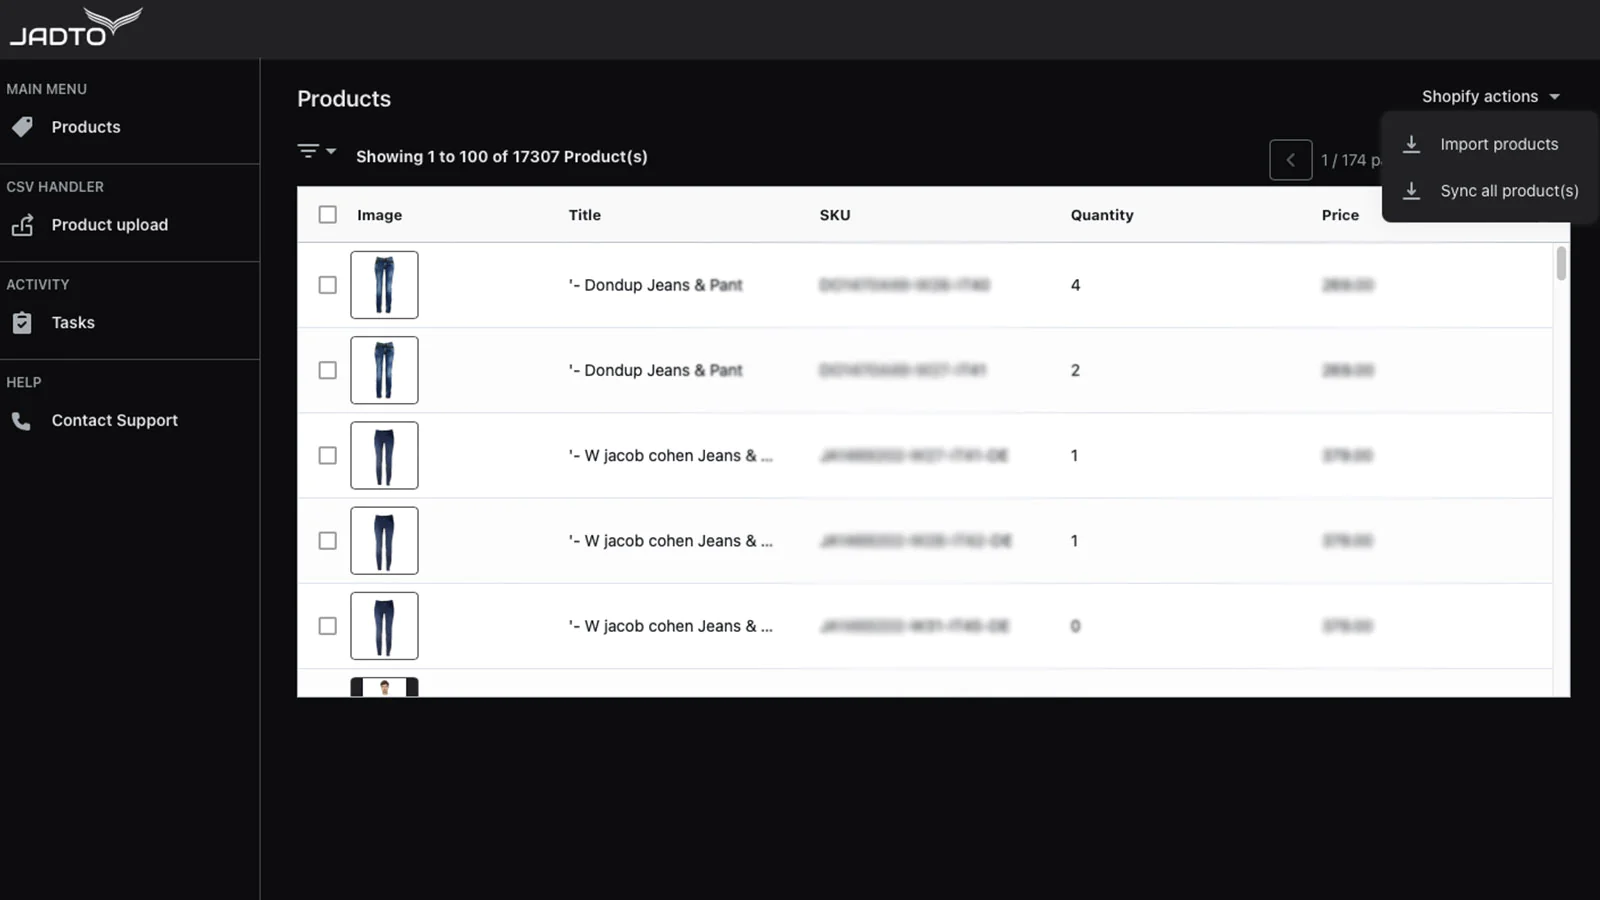Open the first Dondup Jeans product thumbnail
This screenshot has height=900, width=1600.
pos(384,285)
